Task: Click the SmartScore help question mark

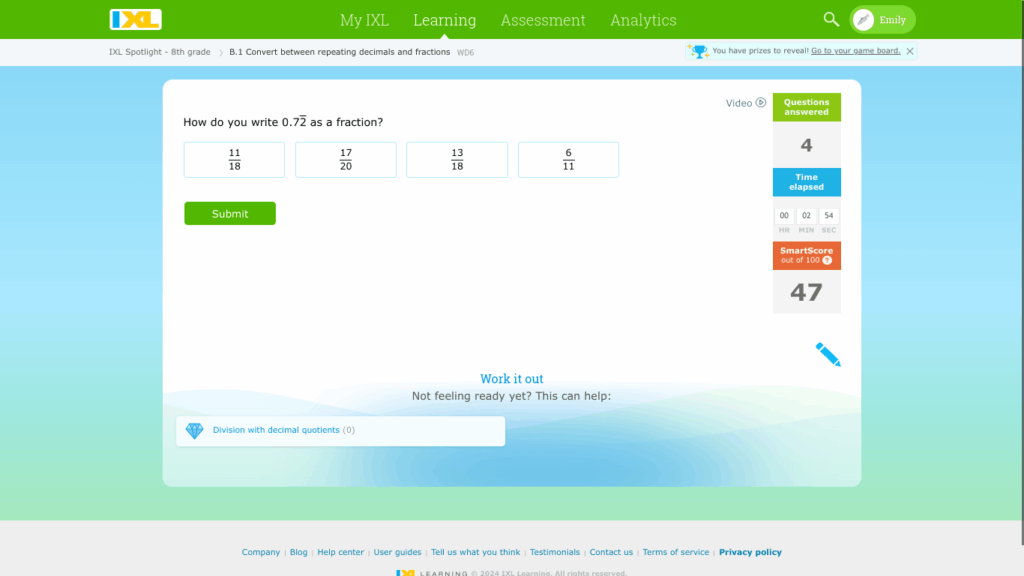Action: pos(827,260)
